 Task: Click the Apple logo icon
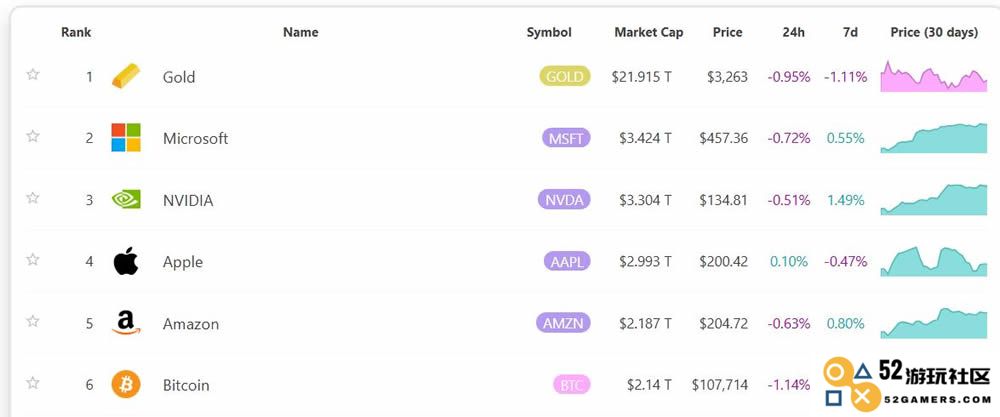pos(126,261)
